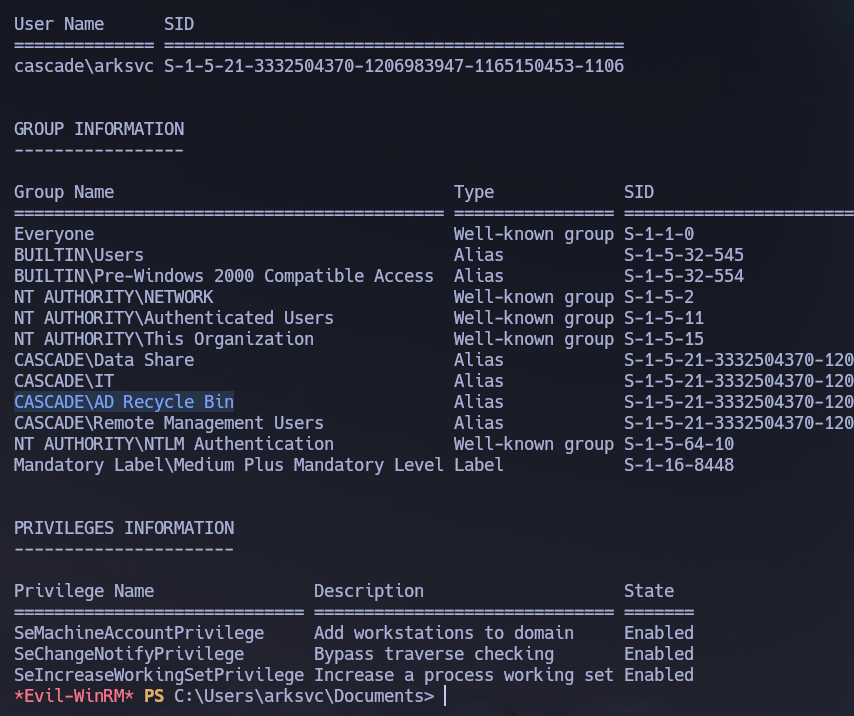This screenshot has width=854, height=716.
Task: Select the Everyone well-known group
Action: tap(53, 233)
